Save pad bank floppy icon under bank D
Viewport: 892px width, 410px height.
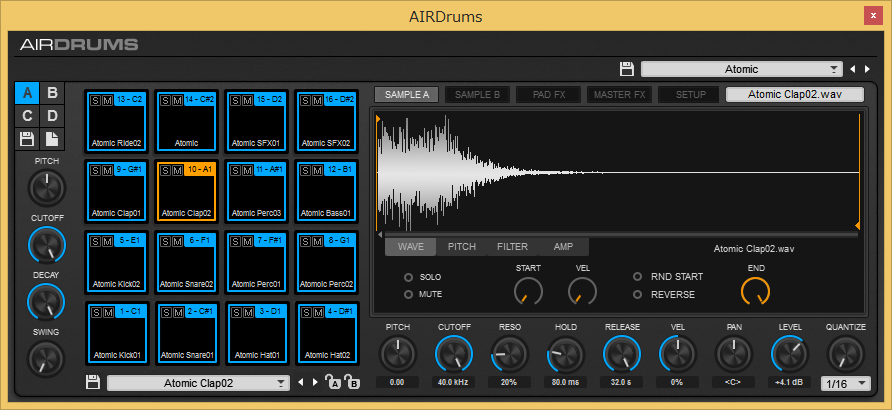[27, 139]
